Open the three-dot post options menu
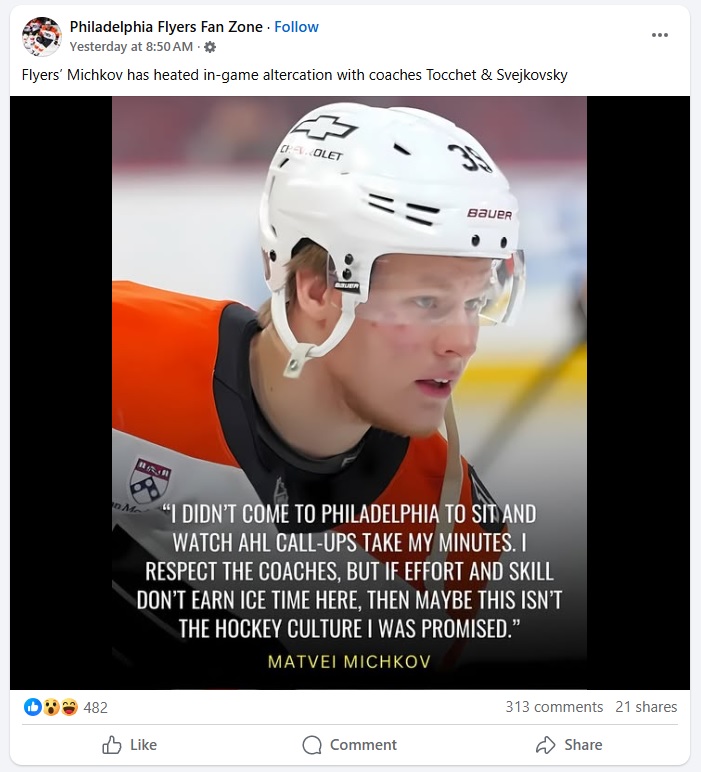 click(x=659, y=35)
